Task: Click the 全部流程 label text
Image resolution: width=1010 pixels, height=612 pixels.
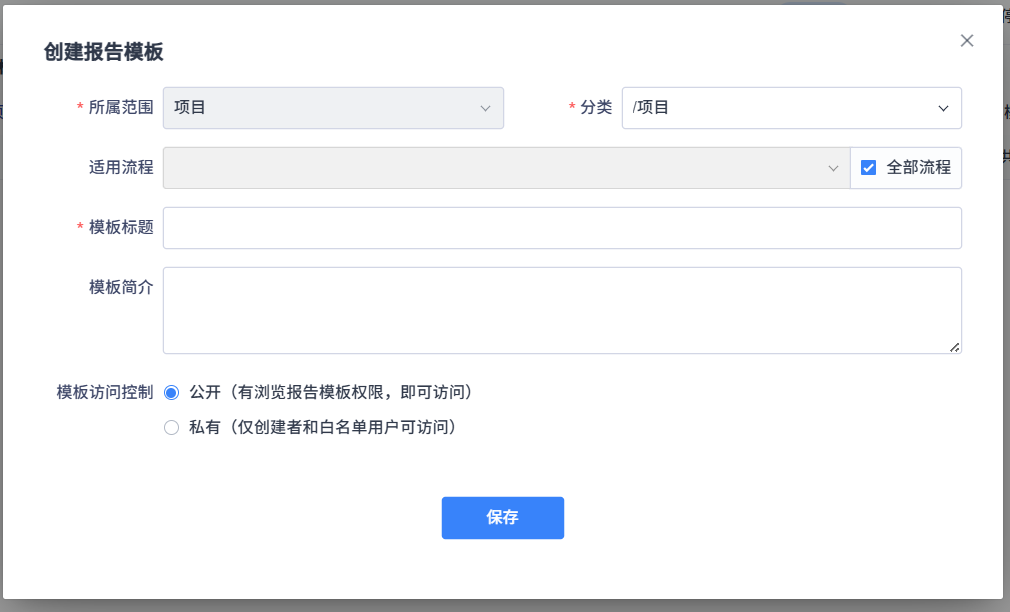Action: pos(919,167)
